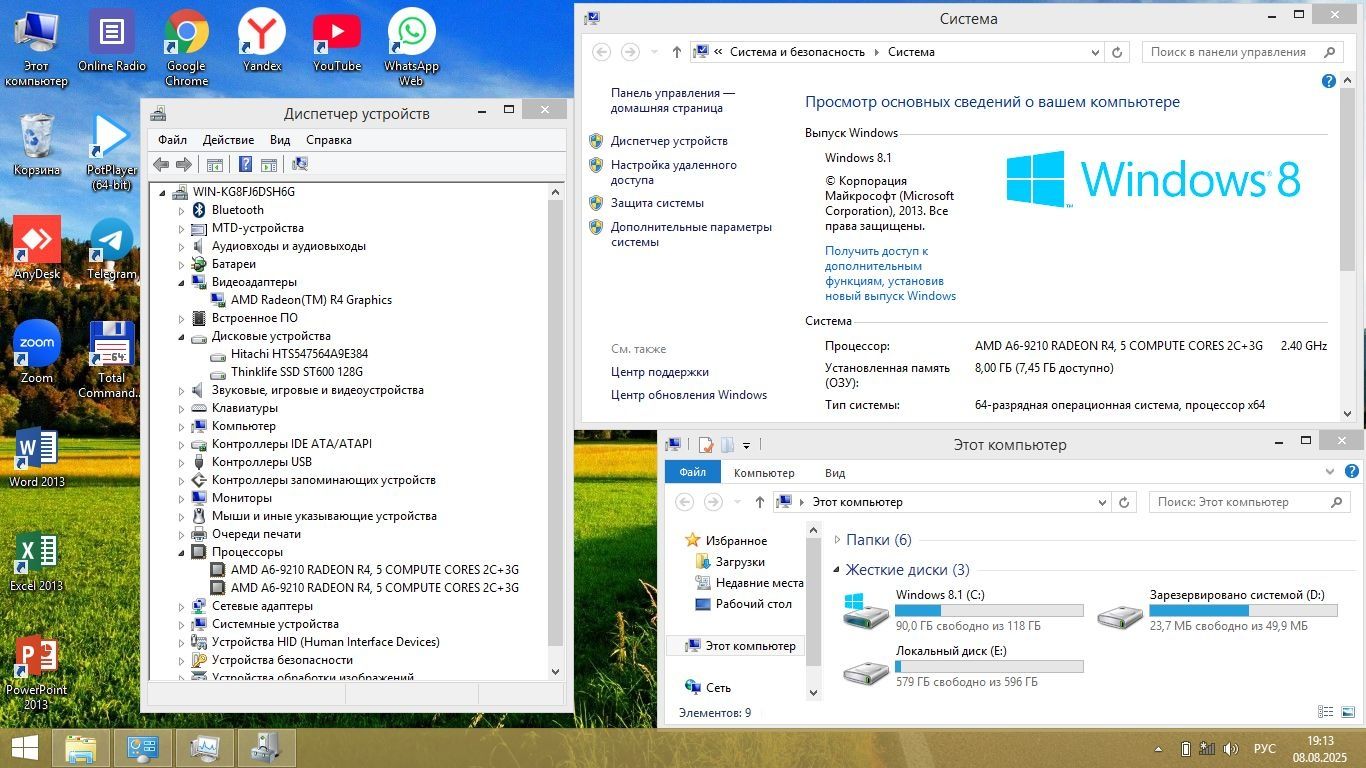This screenshot has height=768, width=1366.
Task: Open the Файл menu in Device Manager
Action: pos(172,140)
